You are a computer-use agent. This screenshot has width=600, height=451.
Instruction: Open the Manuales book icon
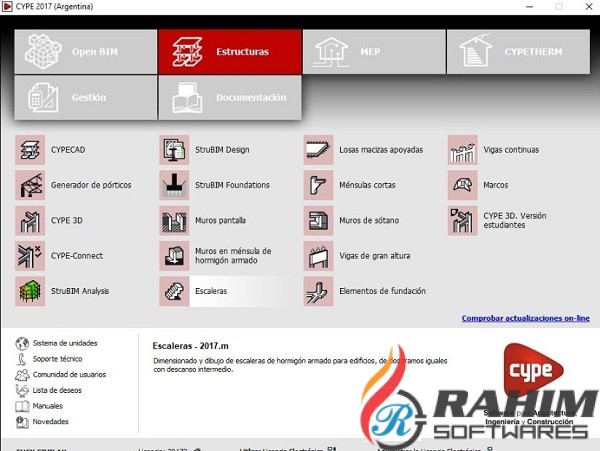(22, 406)
